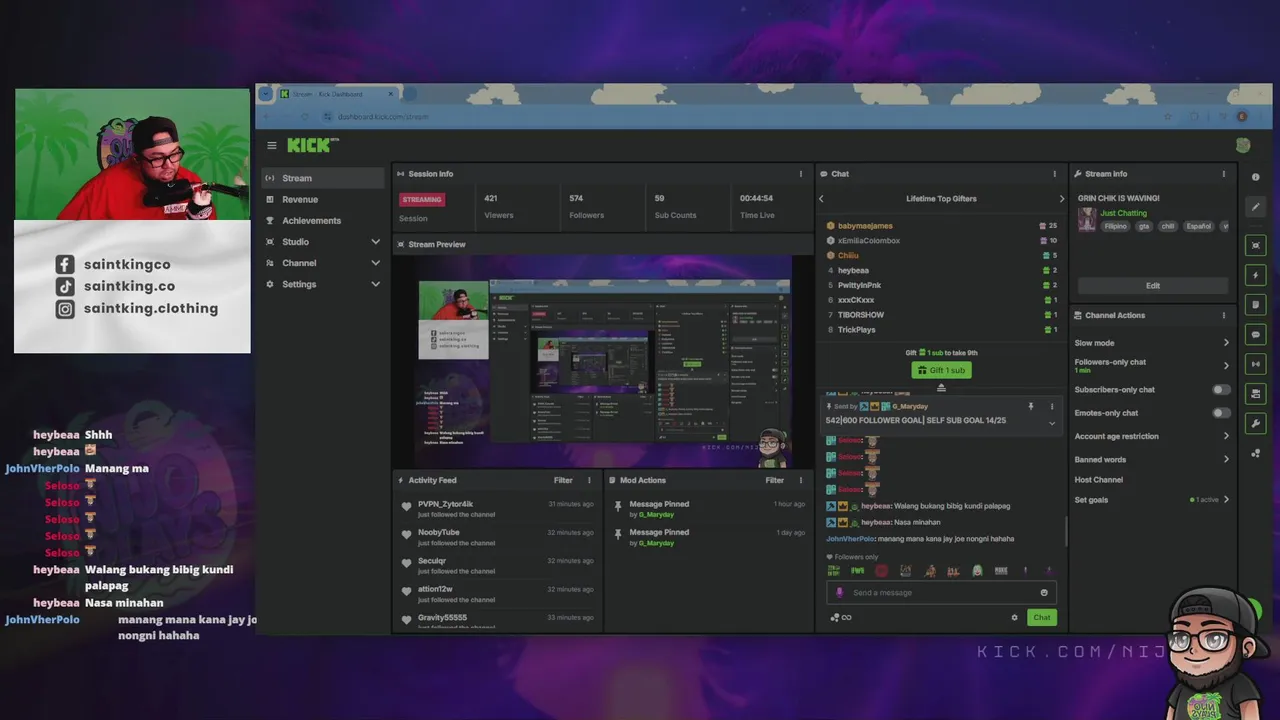The height and width of the screenshot is (720, 1280).
Task: Click PVPN_Zytor4lk in Activity Feed
Action: [445, 504]
